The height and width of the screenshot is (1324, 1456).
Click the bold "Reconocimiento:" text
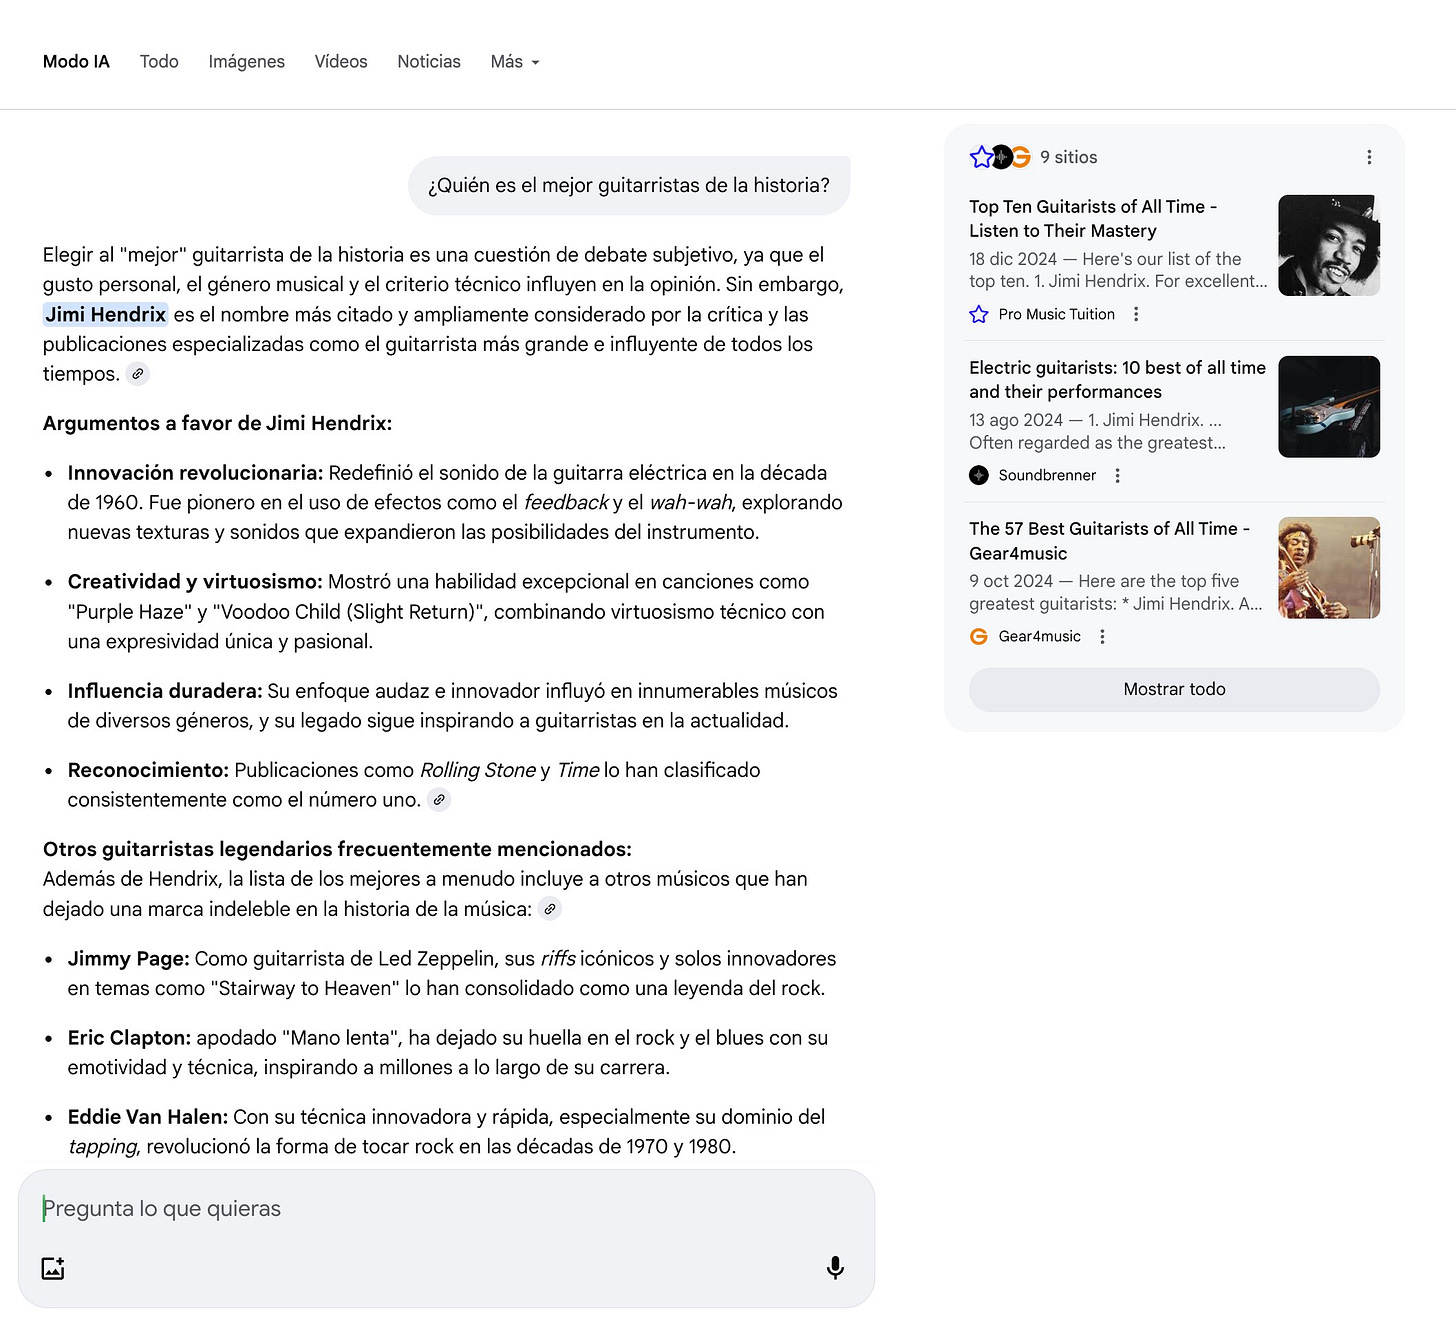148,770
